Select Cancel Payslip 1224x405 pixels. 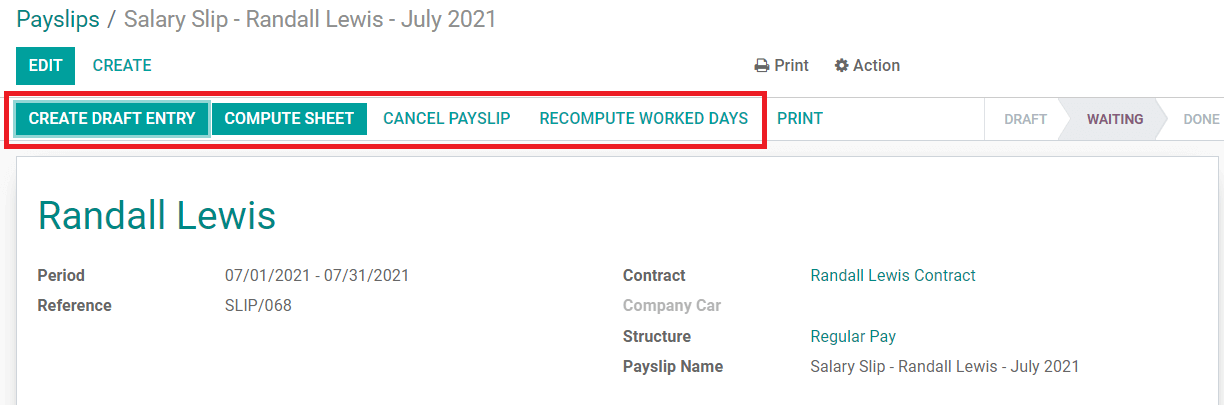(x=447, y=119)
